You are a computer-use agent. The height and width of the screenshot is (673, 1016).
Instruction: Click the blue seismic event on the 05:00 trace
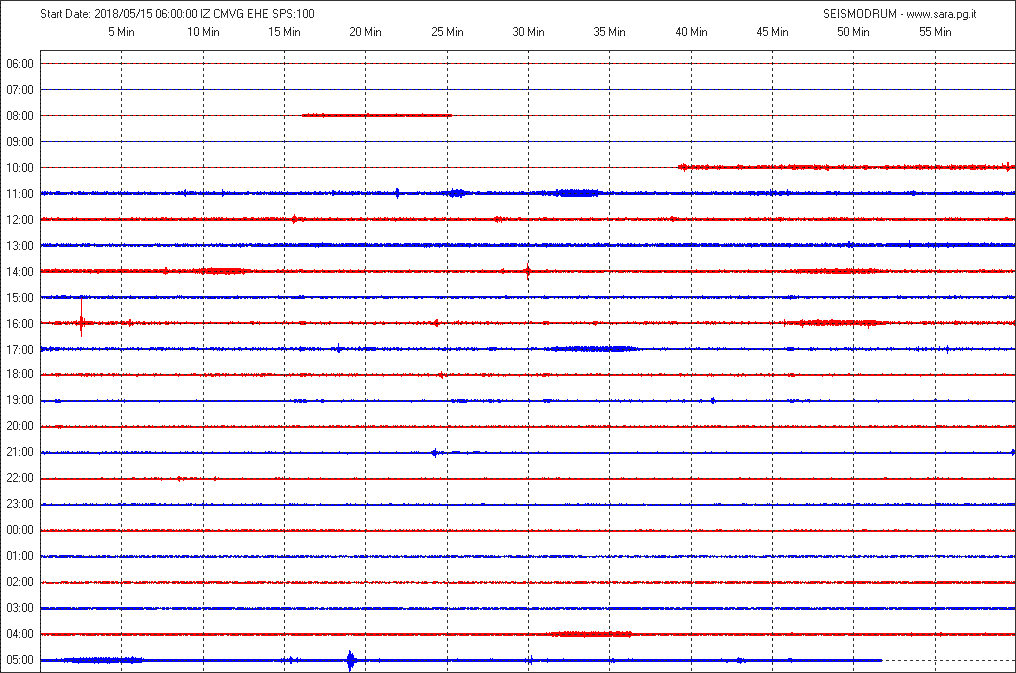[x=351, y=661]
